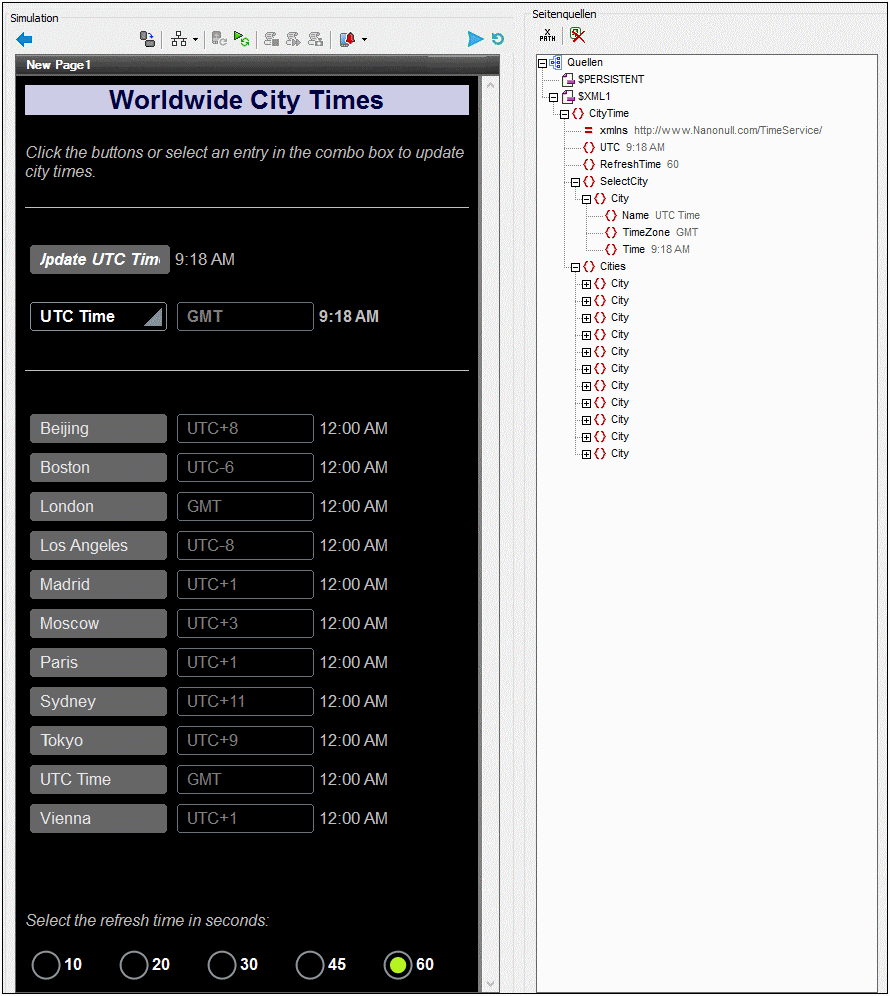This screenshot has height=996, width=890.
Task: Select the 60 seconds refresh radio button
Action: pyautogui.click(x=398, y=965)
